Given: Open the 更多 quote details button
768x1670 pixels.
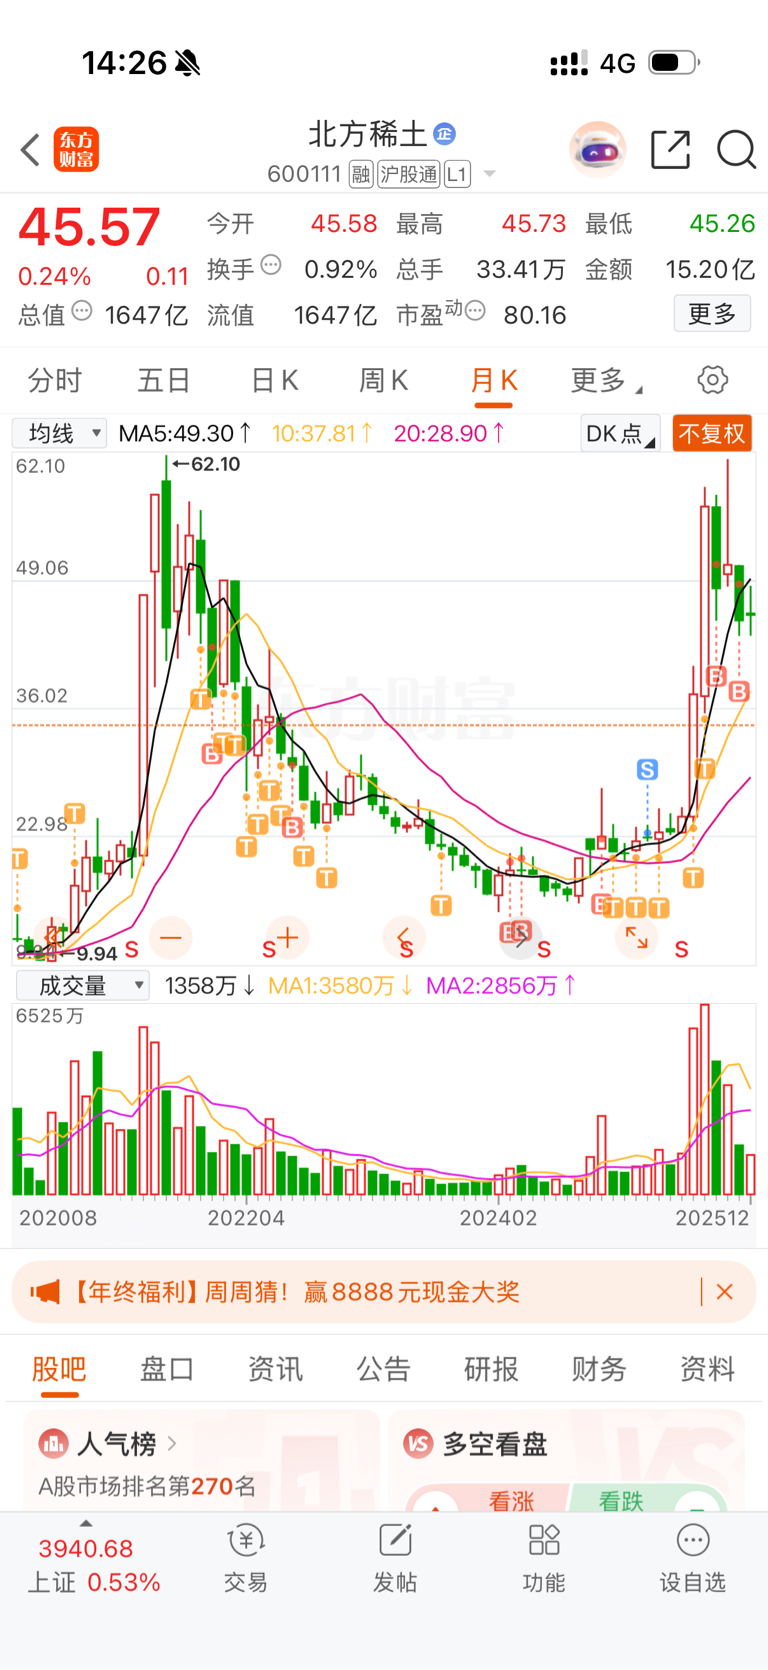Looking at the screenshot, I should point(712,314).
